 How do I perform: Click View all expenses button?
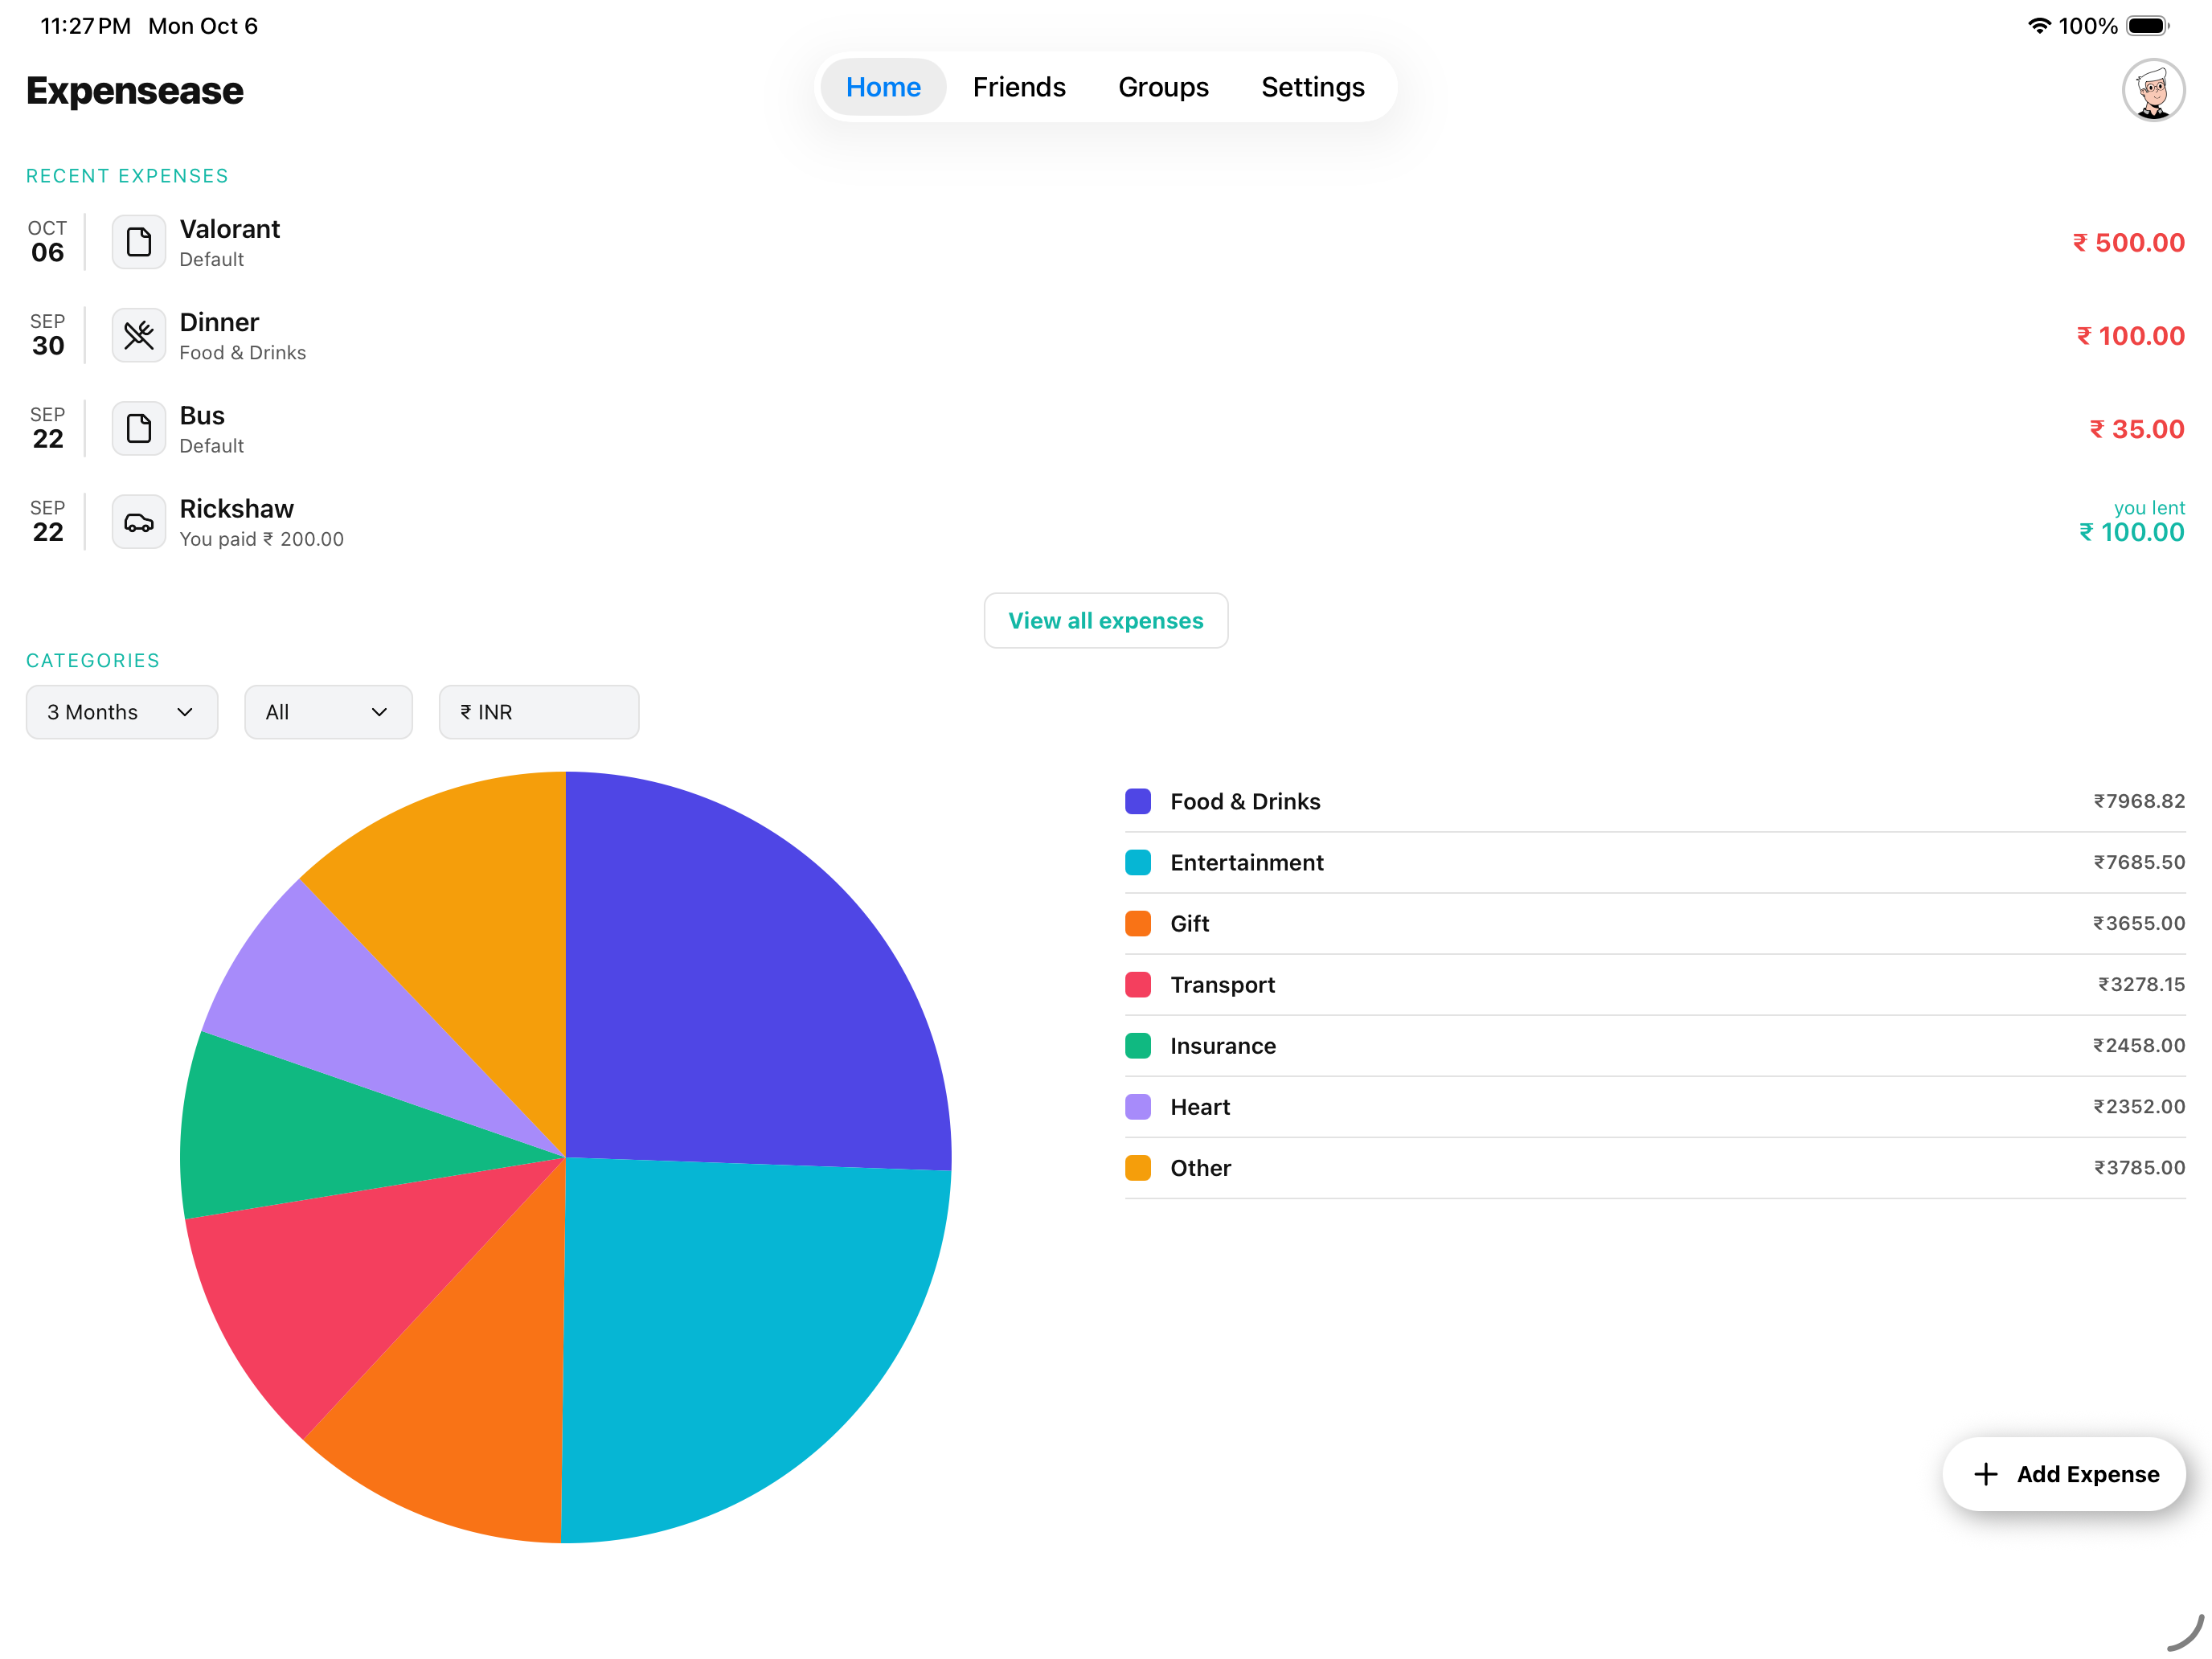(x=1105, y=620)
